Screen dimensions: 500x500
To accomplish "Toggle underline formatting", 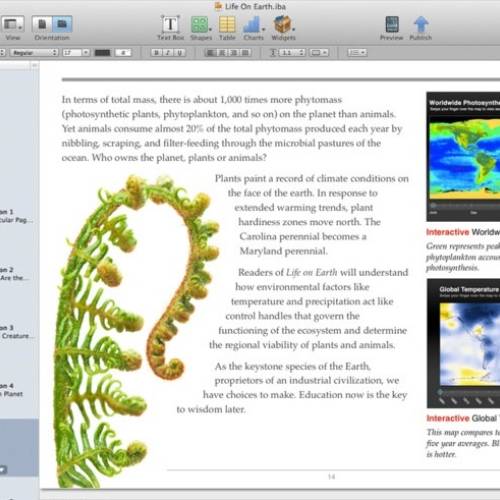I will click(x=180, y=53).
